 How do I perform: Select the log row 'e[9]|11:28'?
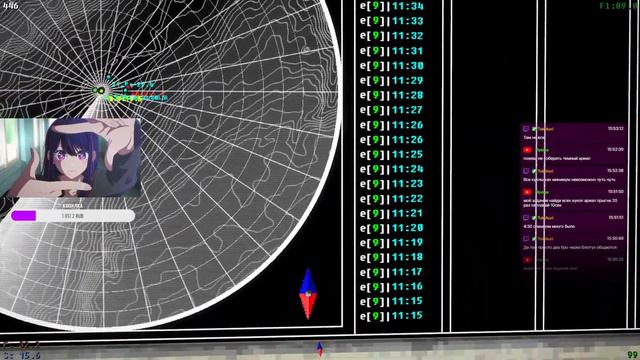[x=391, y=95]
